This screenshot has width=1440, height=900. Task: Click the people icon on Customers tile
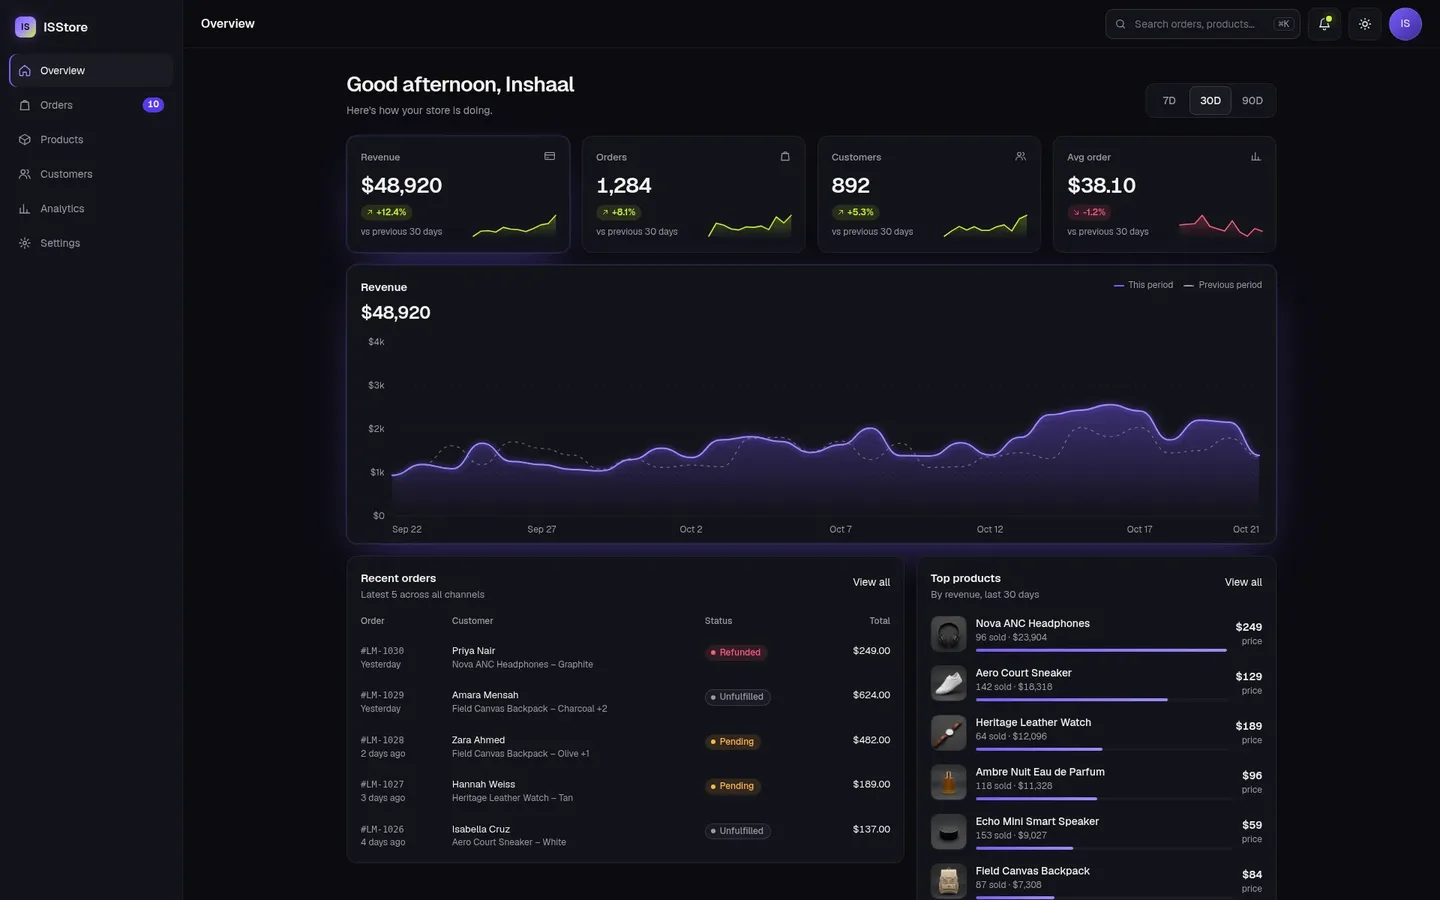(x=1020, y=156)
